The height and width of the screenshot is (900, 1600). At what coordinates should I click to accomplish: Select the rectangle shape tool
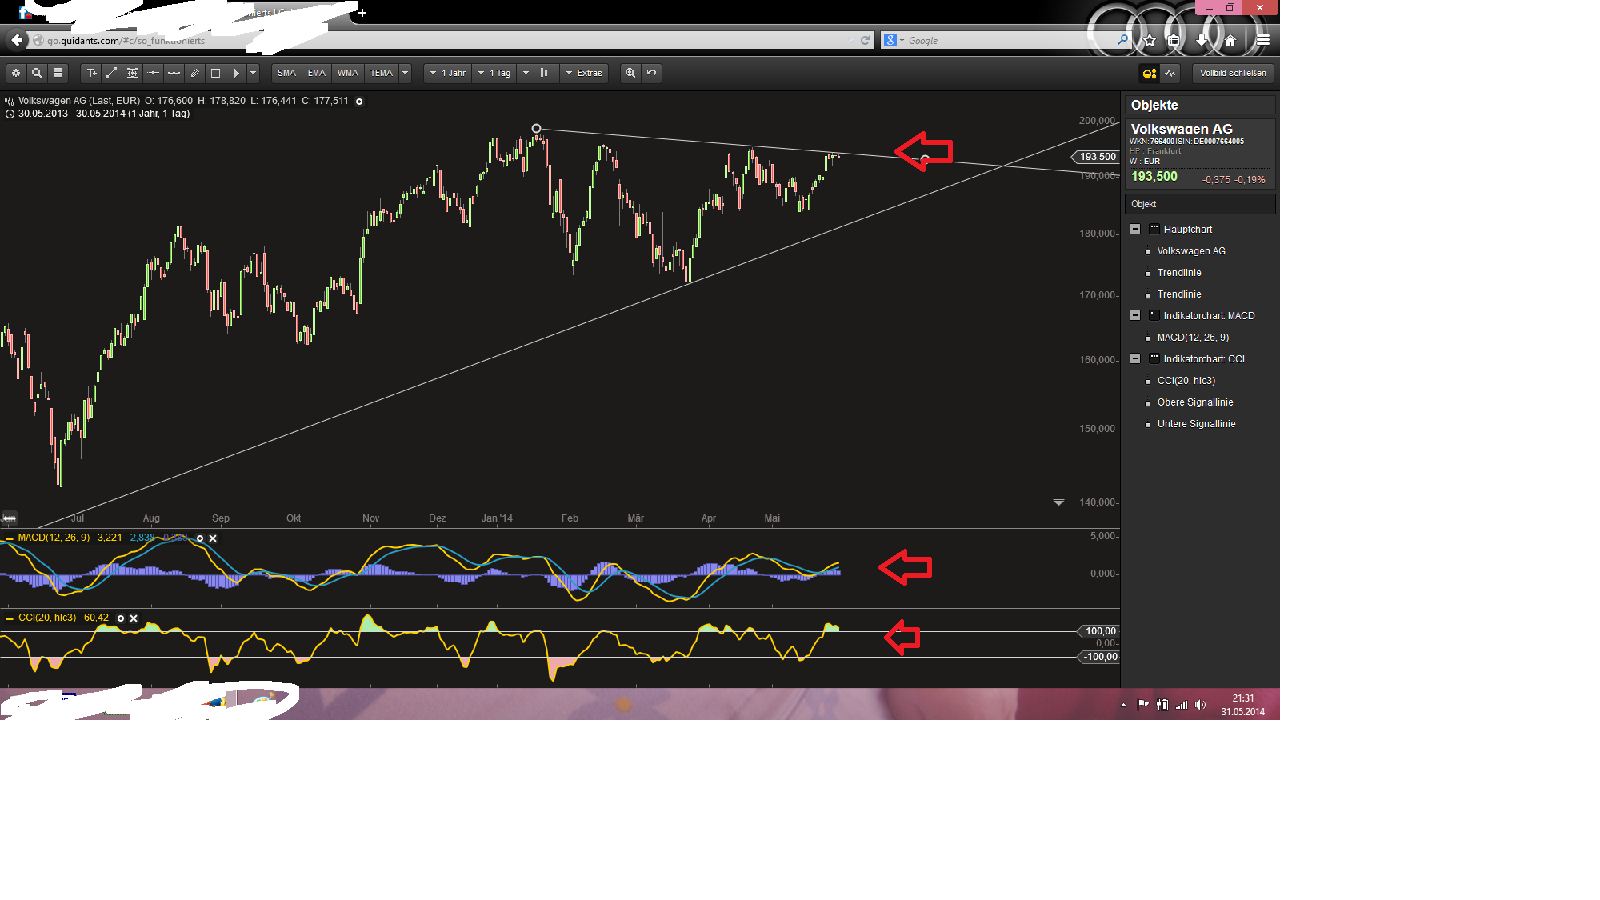215,73
